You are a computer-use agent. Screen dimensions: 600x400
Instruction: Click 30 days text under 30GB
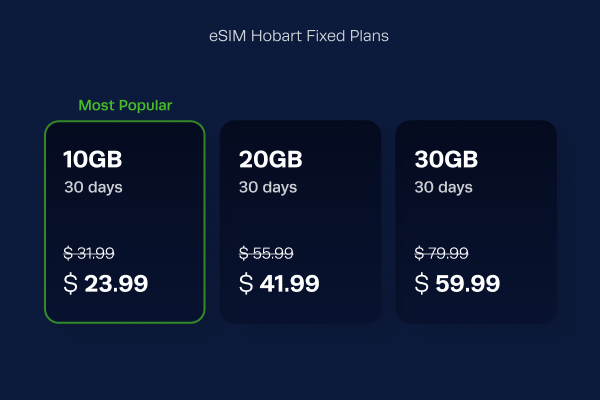click(443, 188)
